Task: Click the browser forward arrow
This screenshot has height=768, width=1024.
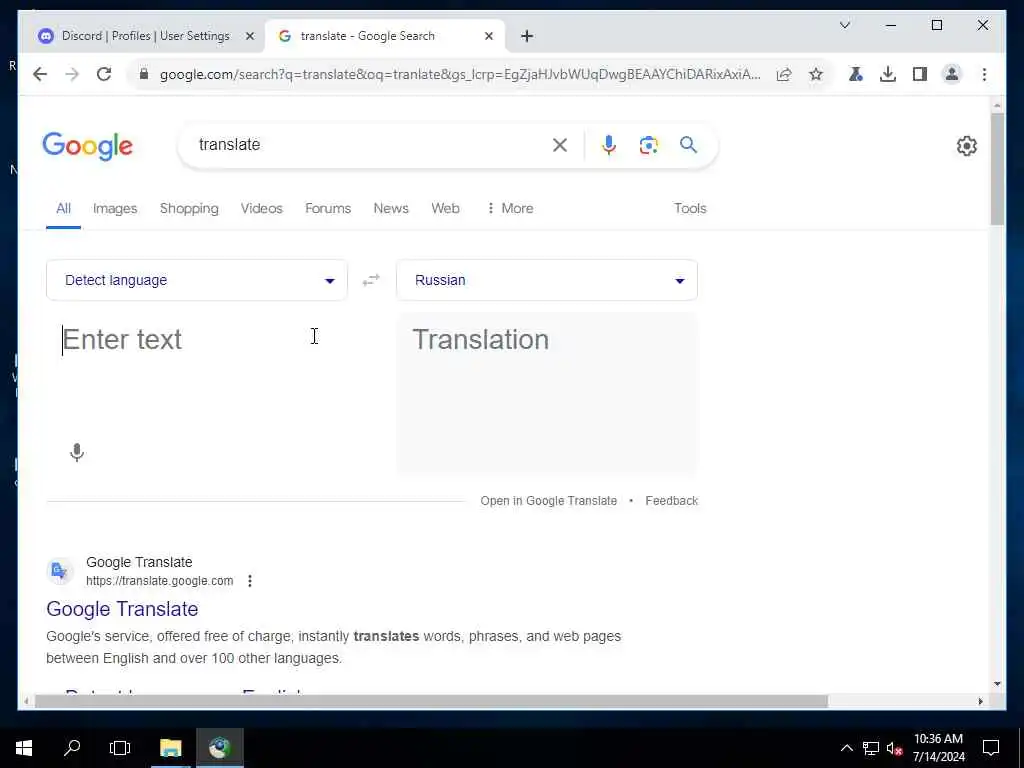Action: coord(72,74)
